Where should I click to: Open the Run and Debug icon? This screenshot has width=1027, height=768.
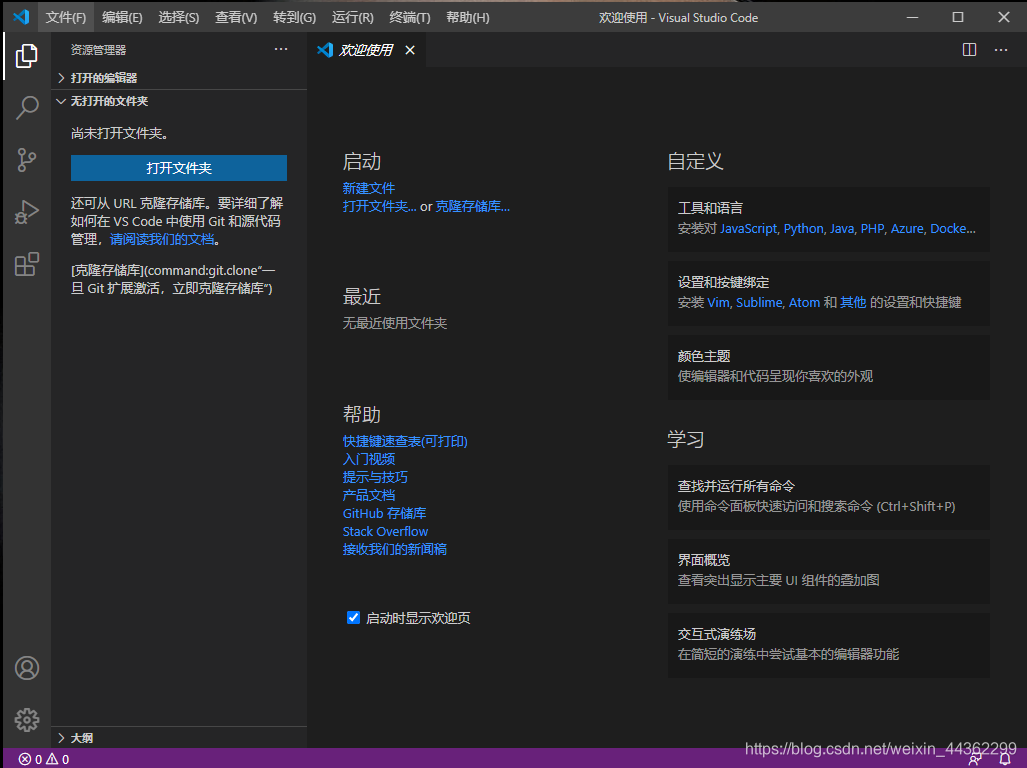(26, 212)
